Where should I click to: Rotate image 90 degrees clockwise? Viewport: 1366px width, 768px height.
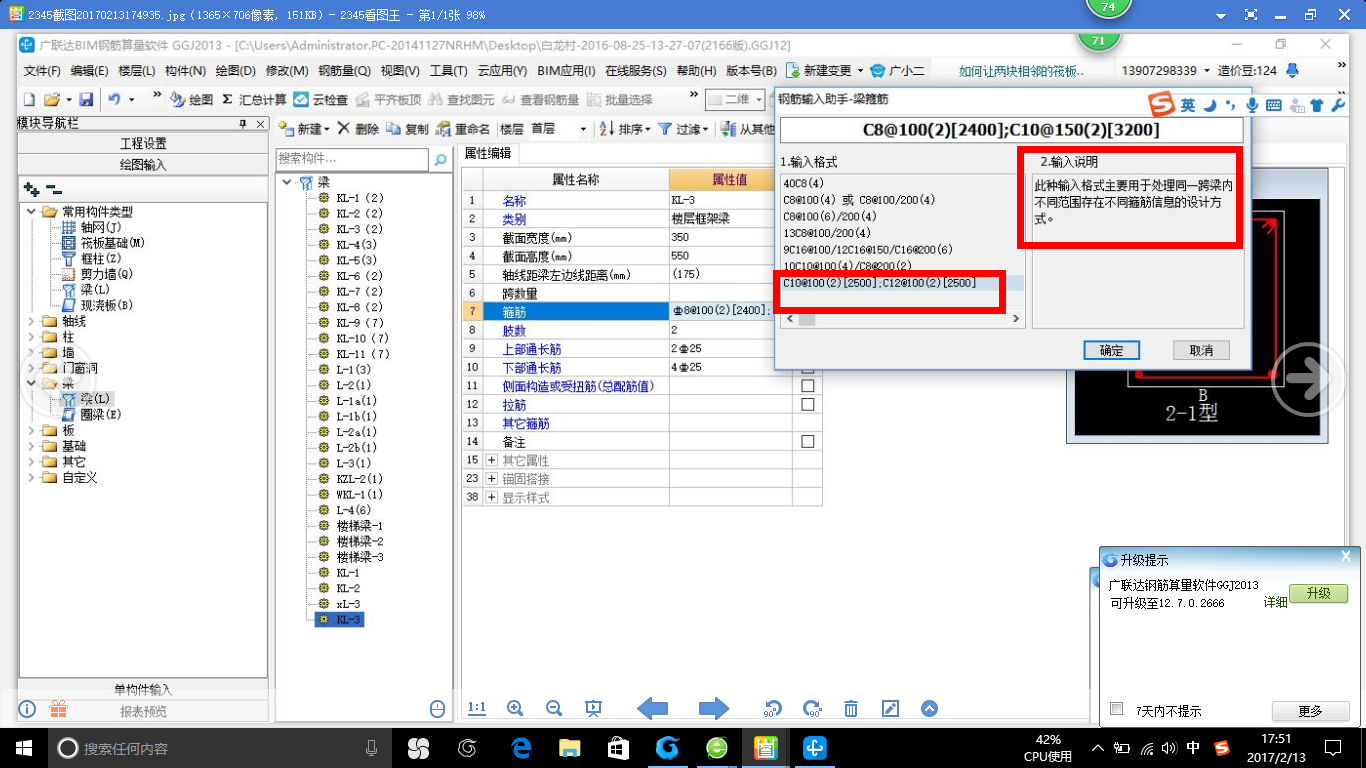812,709
